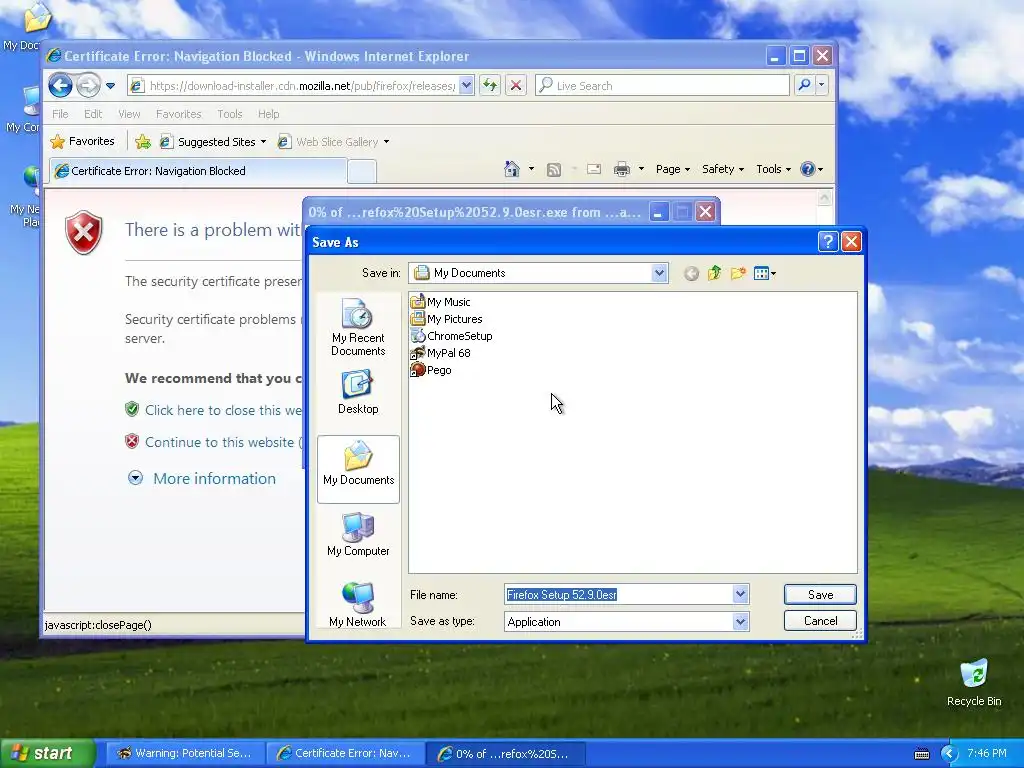Select the My Pictures folder
Image resolution: width=1024 pixels, height=768 pixels.
[446, 319]
